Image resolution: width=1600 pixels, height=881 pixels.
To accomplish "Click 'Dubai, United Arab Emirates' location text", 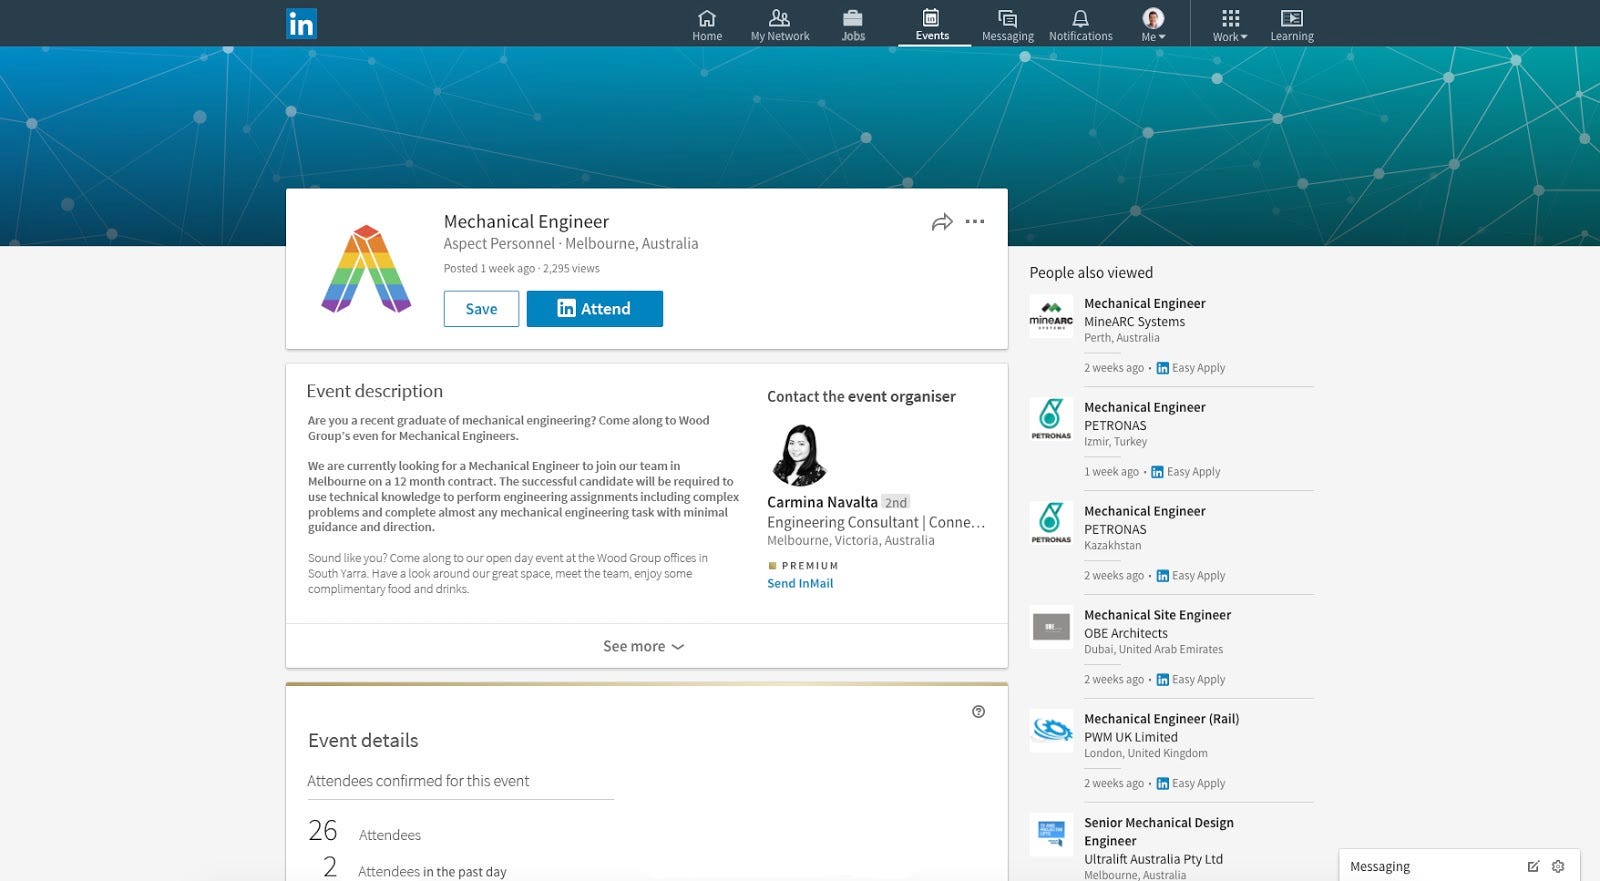I will (1153, 650).
